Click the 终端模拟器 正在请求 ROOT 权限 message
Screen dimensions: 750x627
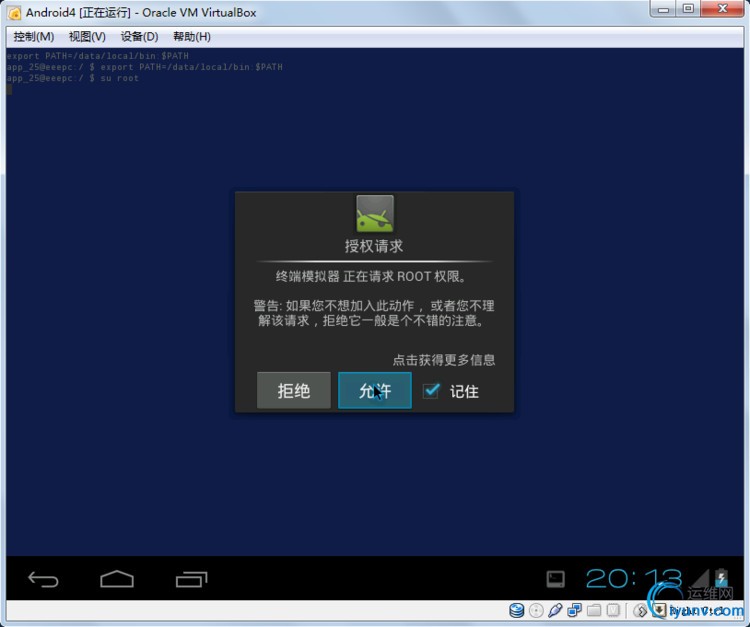tap(371, 276)
